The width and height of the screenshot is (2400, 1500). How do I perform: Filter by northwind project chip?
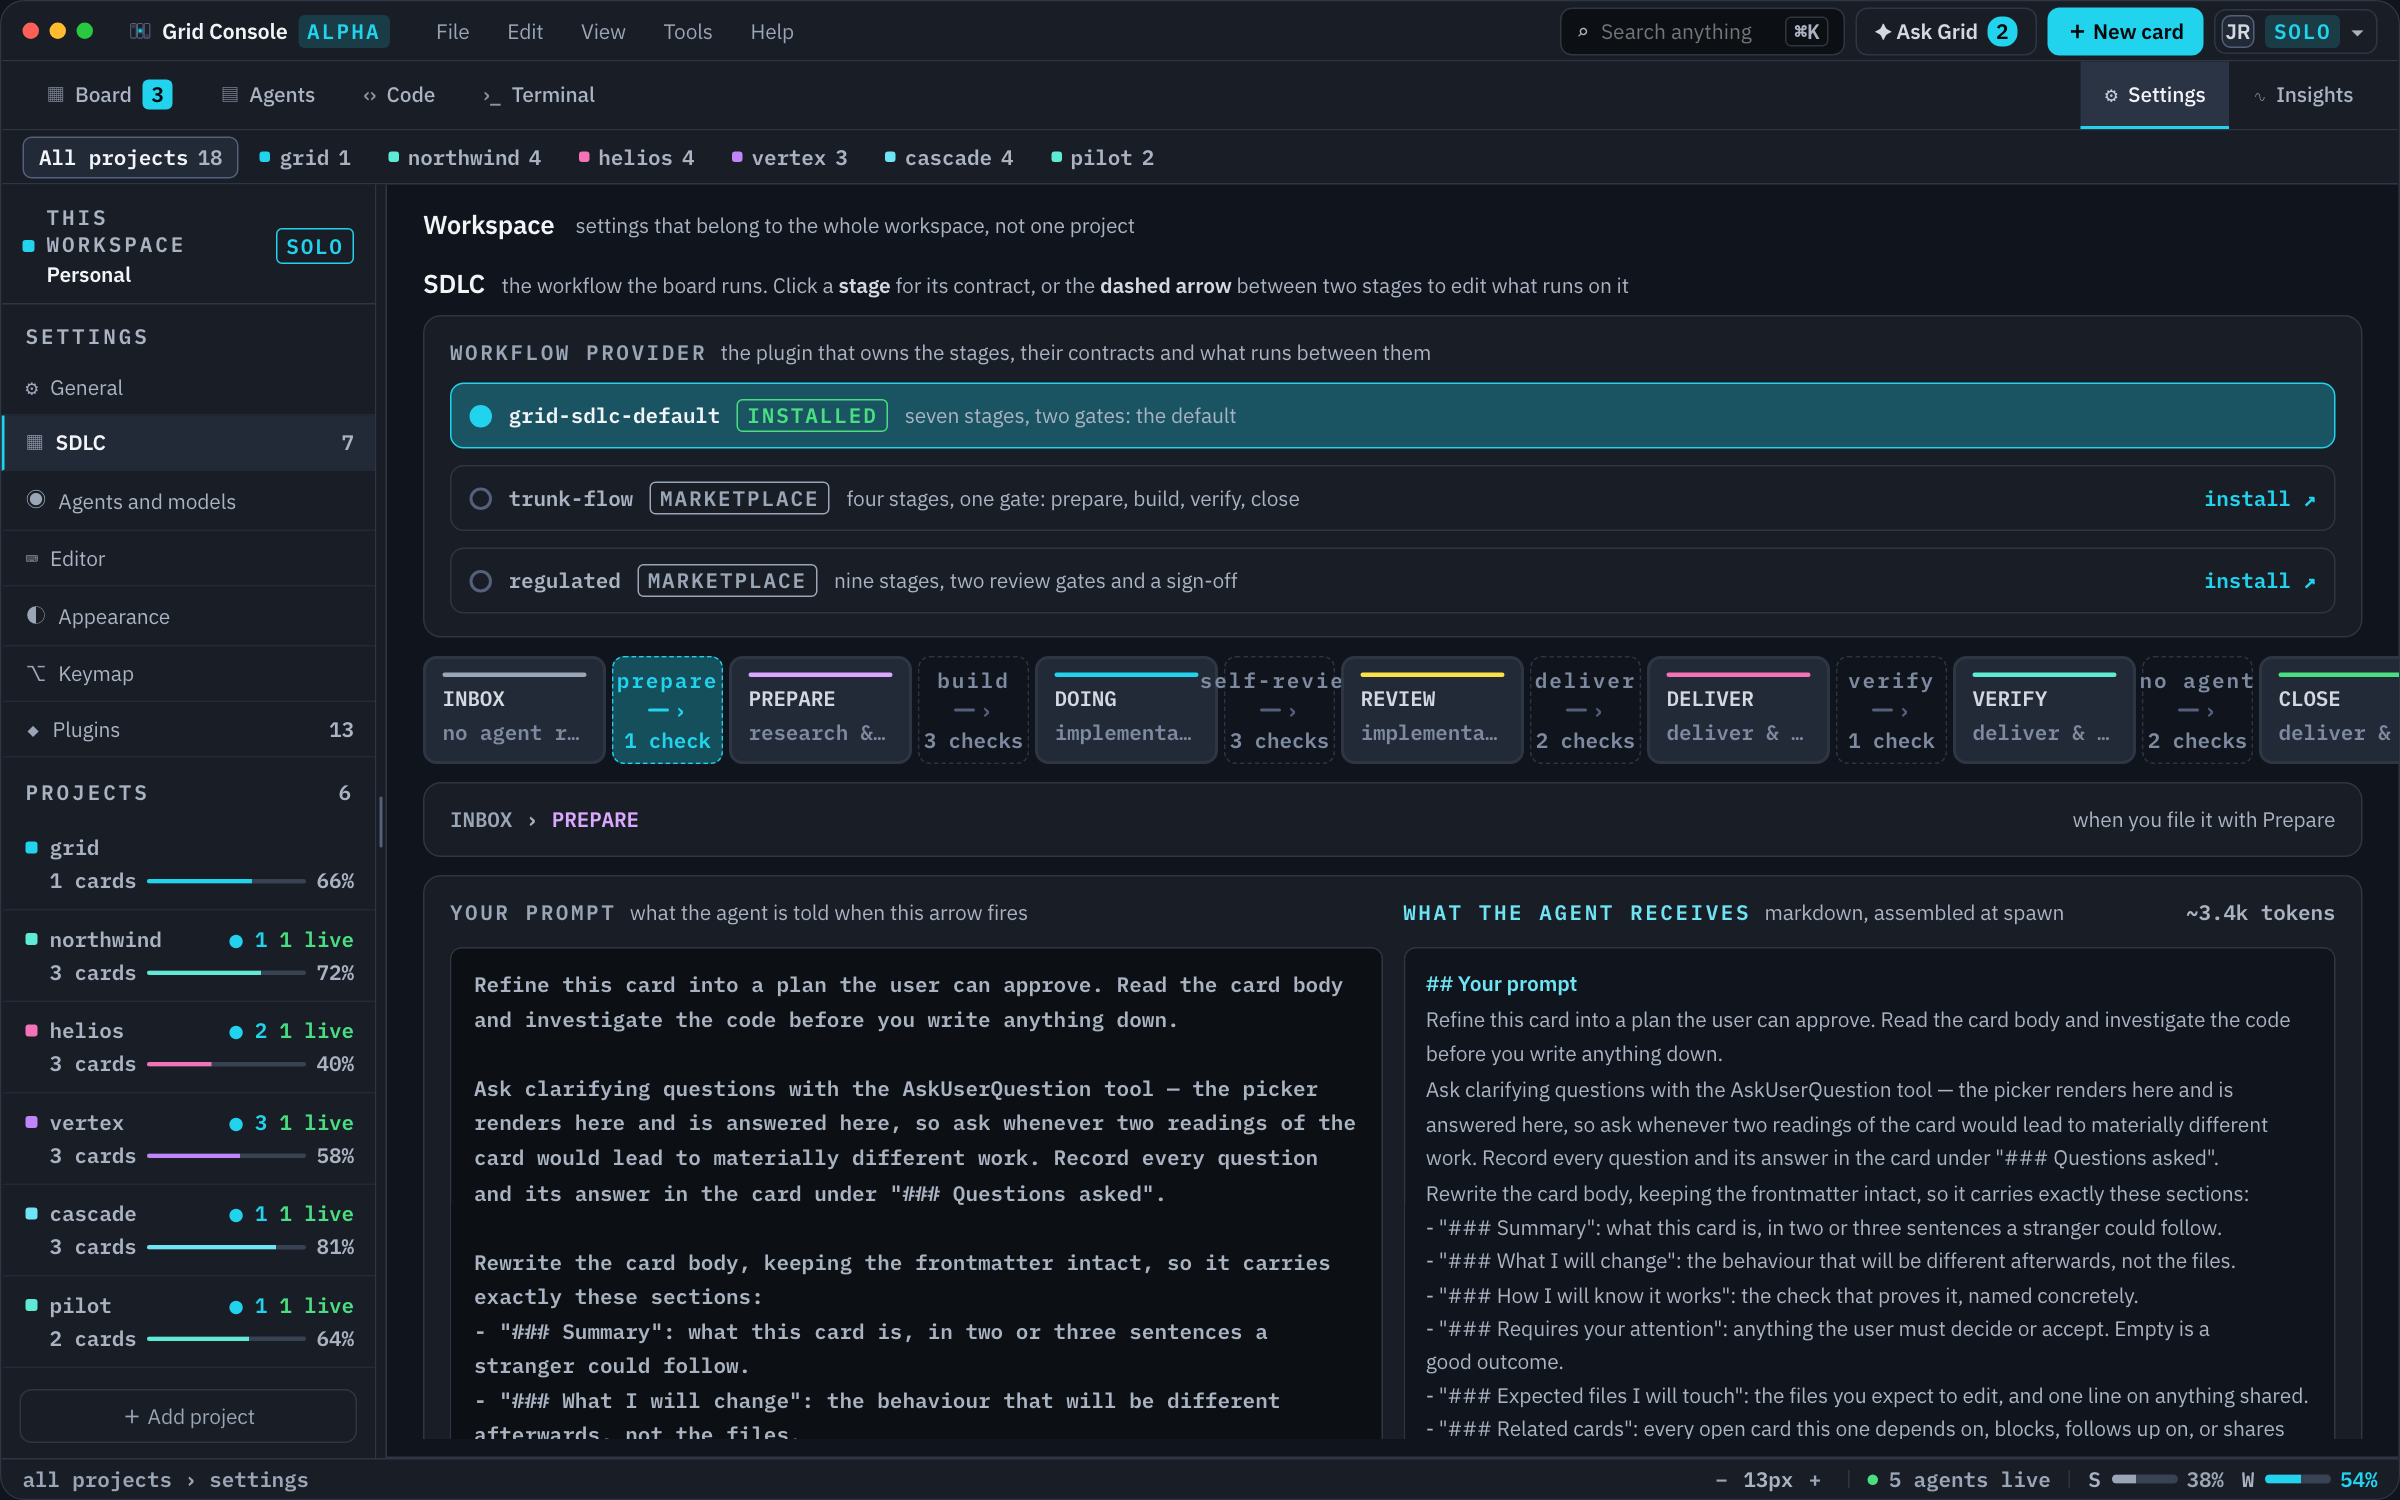tap(464, 158)
